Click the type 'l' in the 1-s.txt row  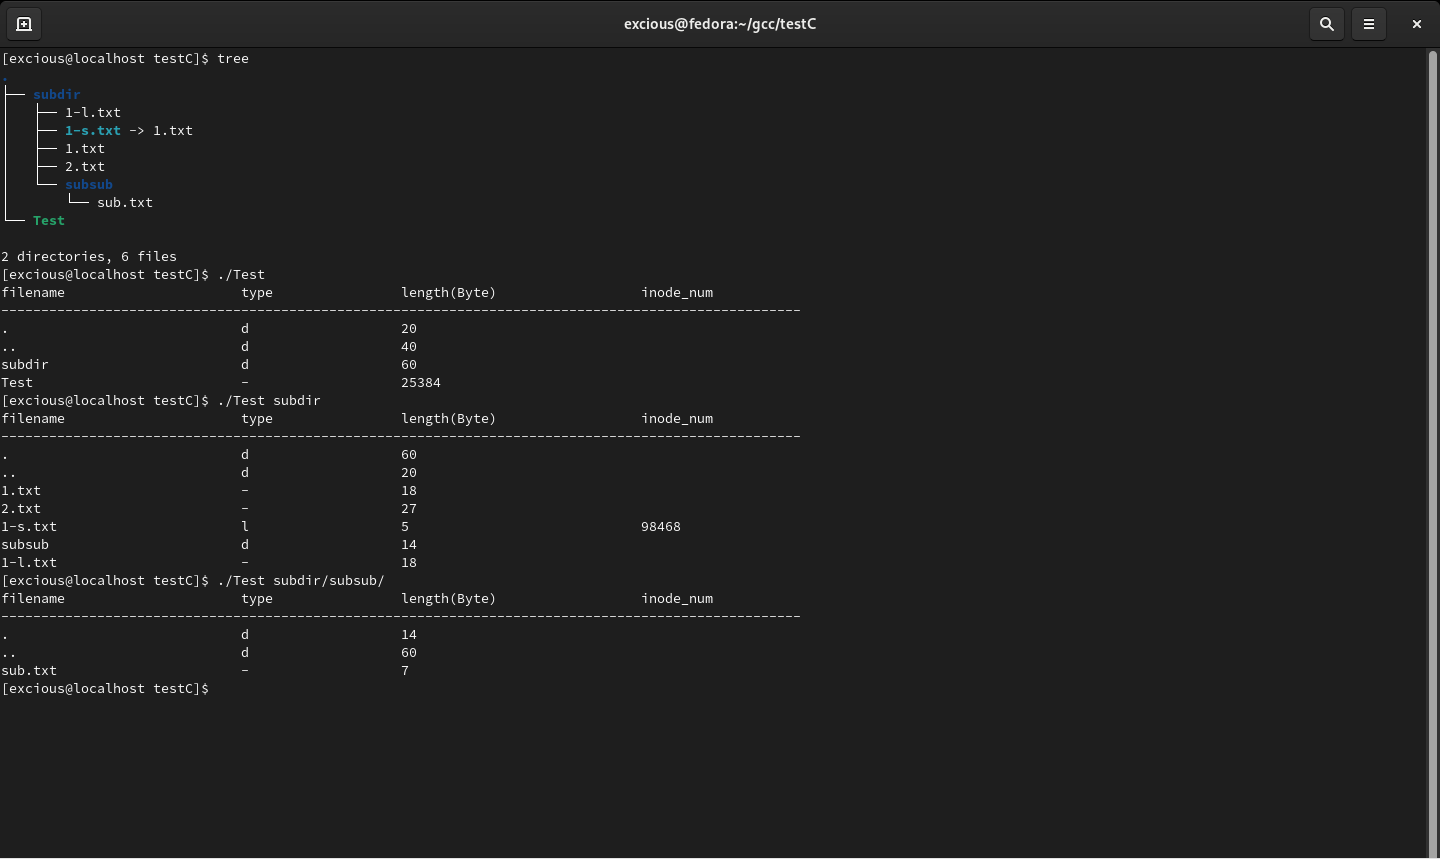(245, 527)
